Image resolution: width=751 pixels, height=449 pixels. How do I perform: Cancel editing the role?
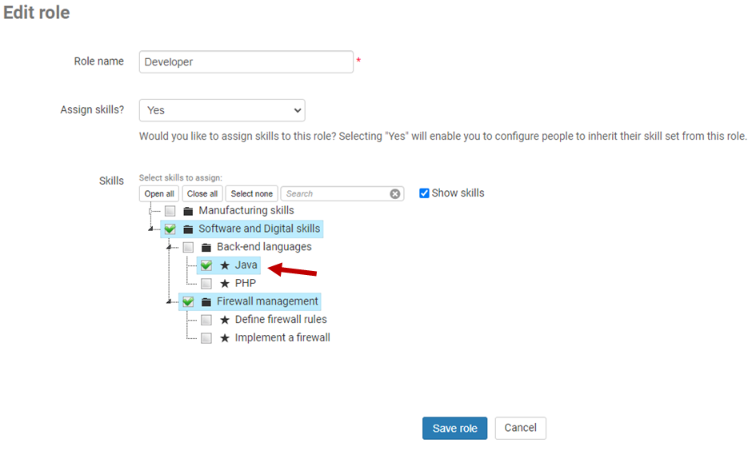tap(520, 428)
